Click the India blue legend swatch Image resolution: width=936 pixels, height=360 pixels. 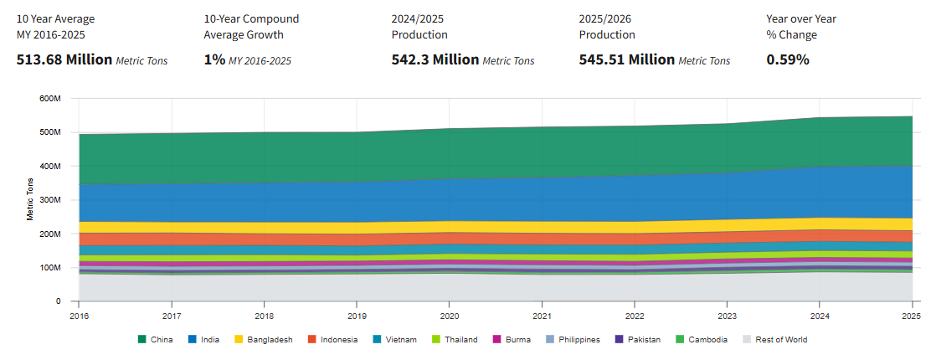pos(192,340)
